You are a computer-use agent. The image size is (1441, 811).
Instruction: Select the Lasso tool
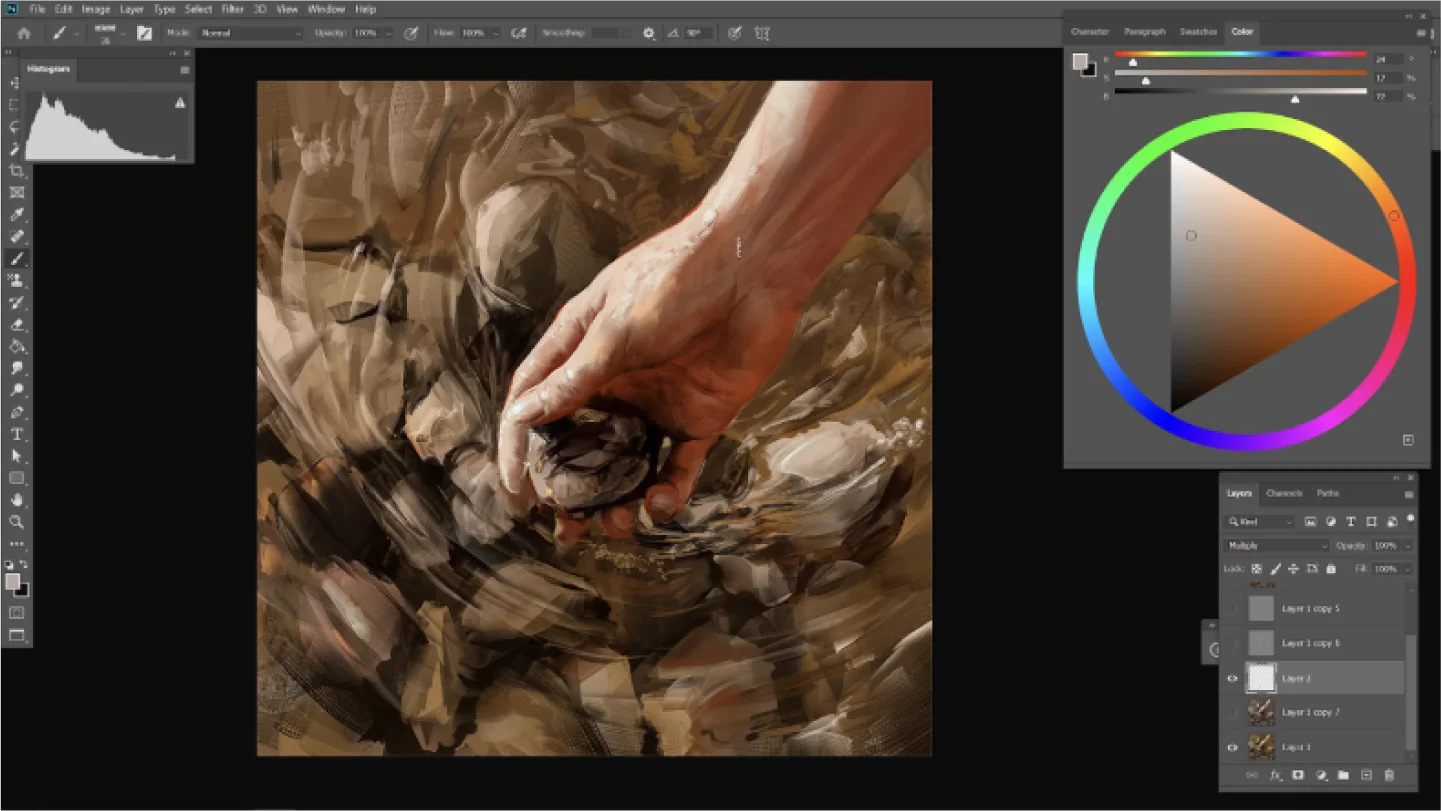[x=16, y=127]
